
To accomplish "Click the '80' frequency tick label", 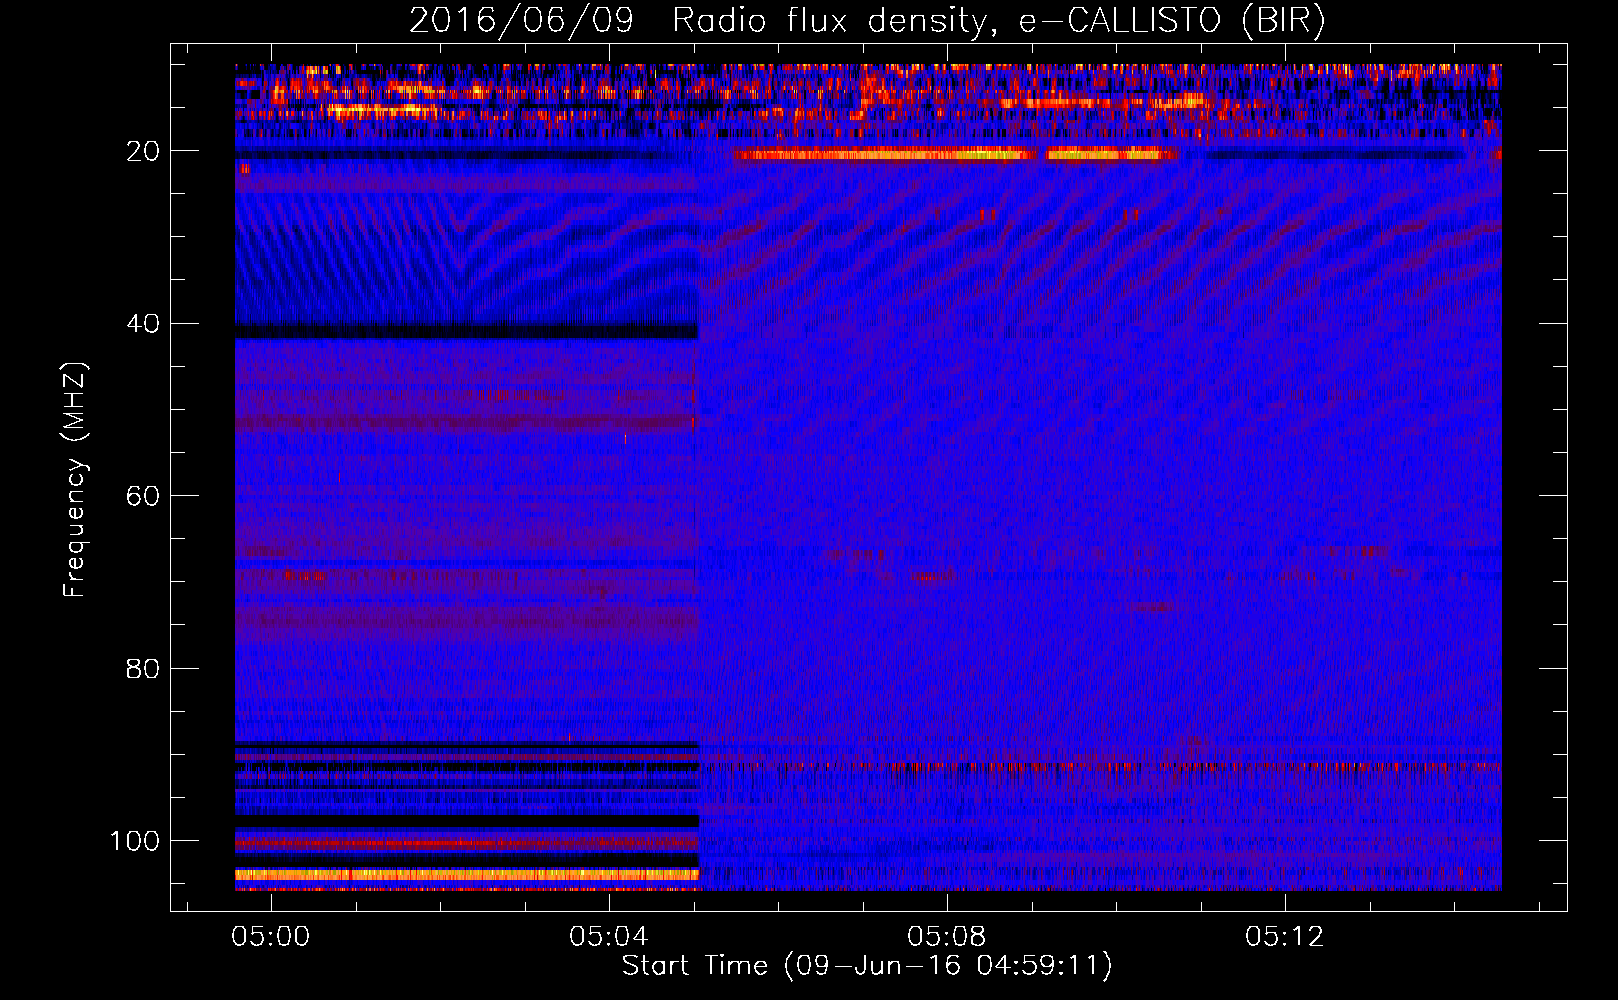I will (143, 669).
